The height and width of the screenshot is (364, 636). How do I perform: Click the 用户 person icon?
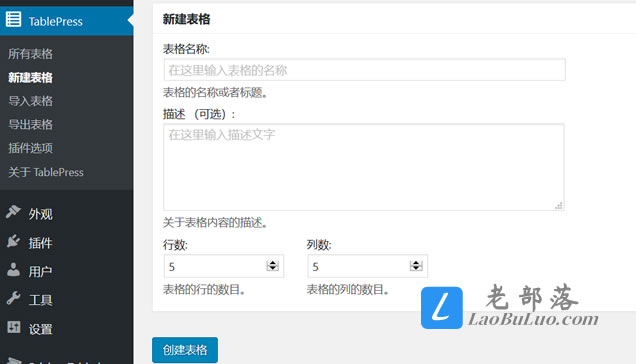13,269
